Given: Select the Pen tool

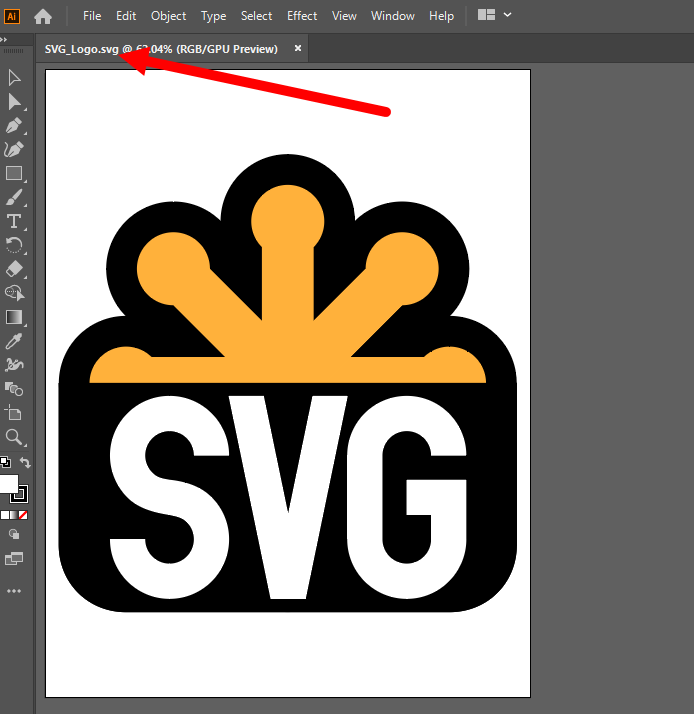Looking at the screenshot, I should [14, 126].
